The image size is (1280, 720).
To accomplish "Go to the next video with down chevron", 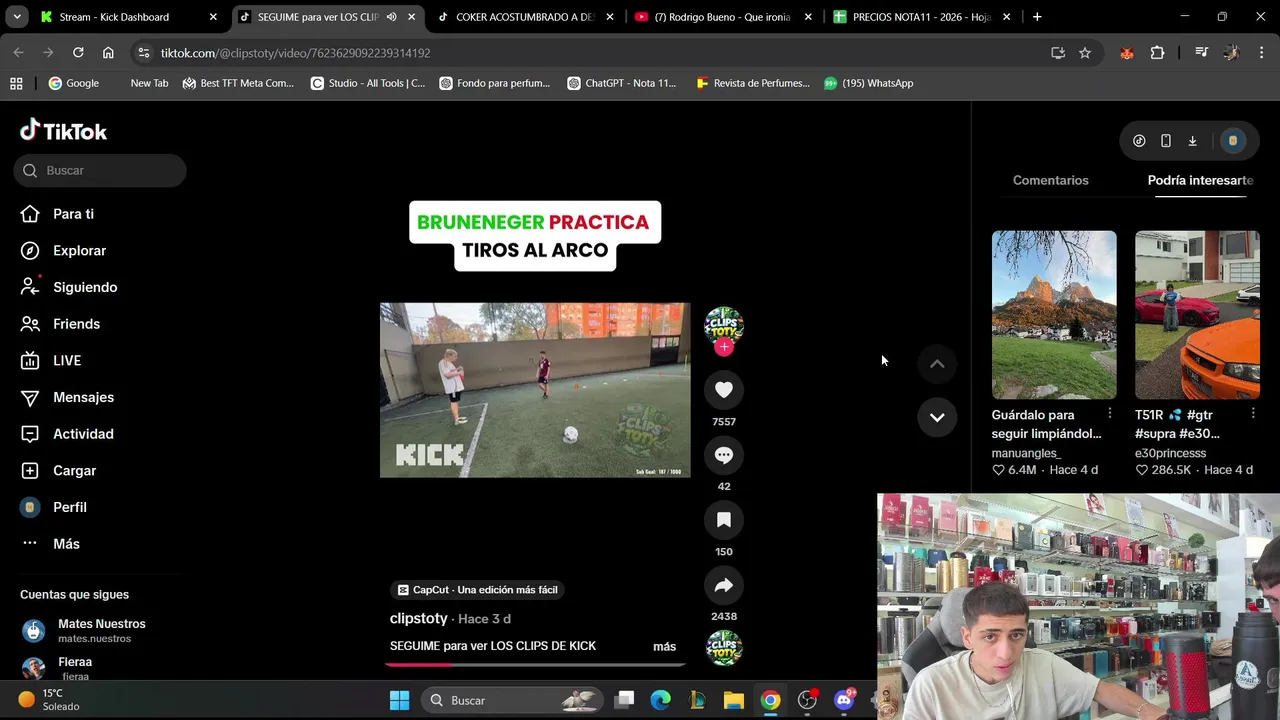I will pyautogui.click(x=937, y=417).
